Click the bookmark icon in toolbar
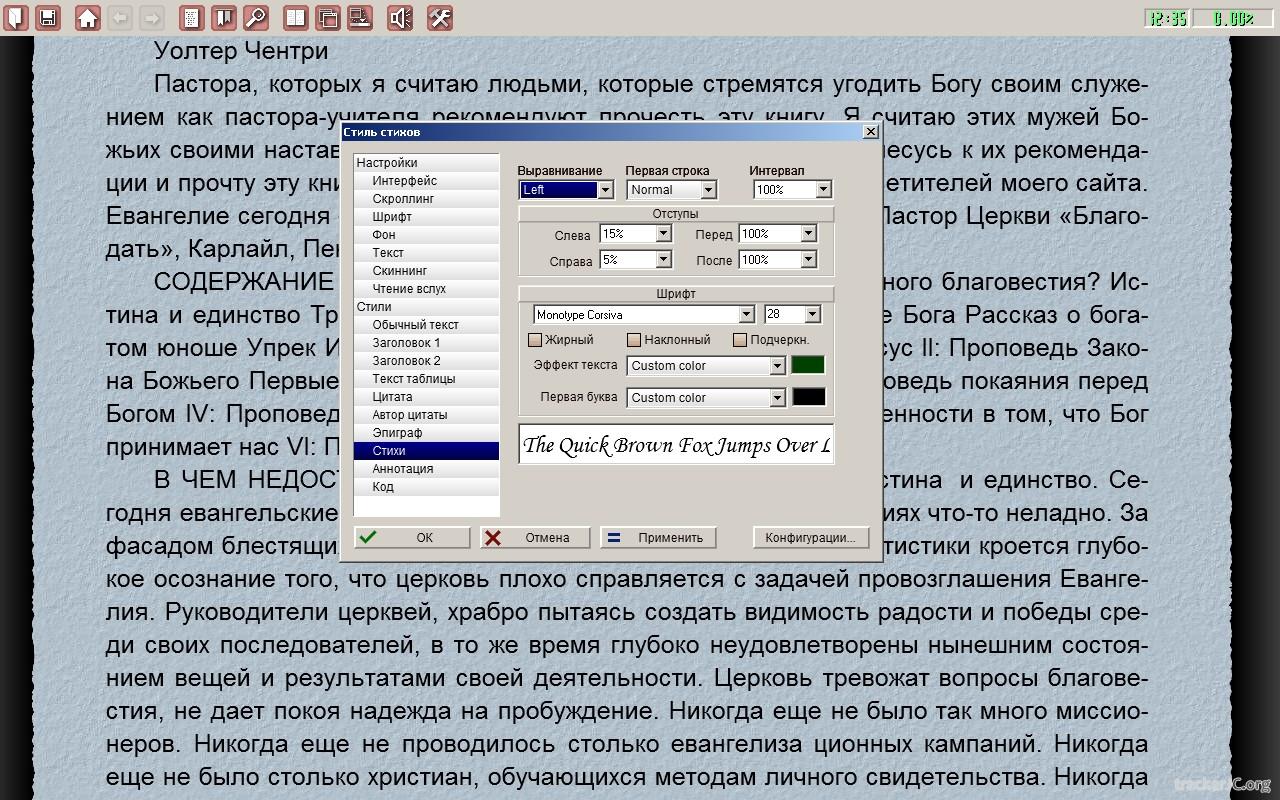 224,17
